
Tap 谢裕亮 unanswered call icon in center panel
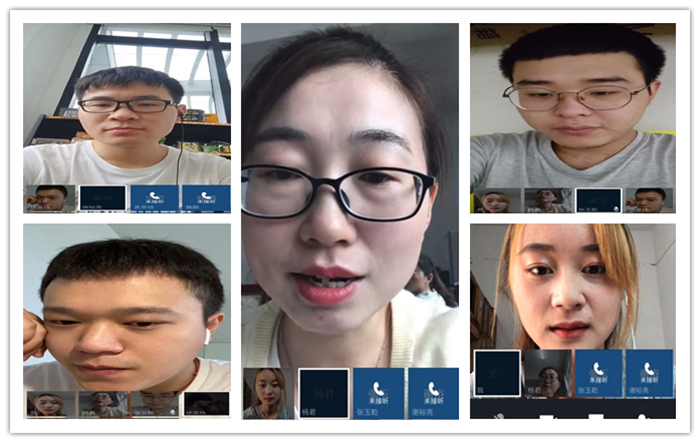(x=433, y=392)
